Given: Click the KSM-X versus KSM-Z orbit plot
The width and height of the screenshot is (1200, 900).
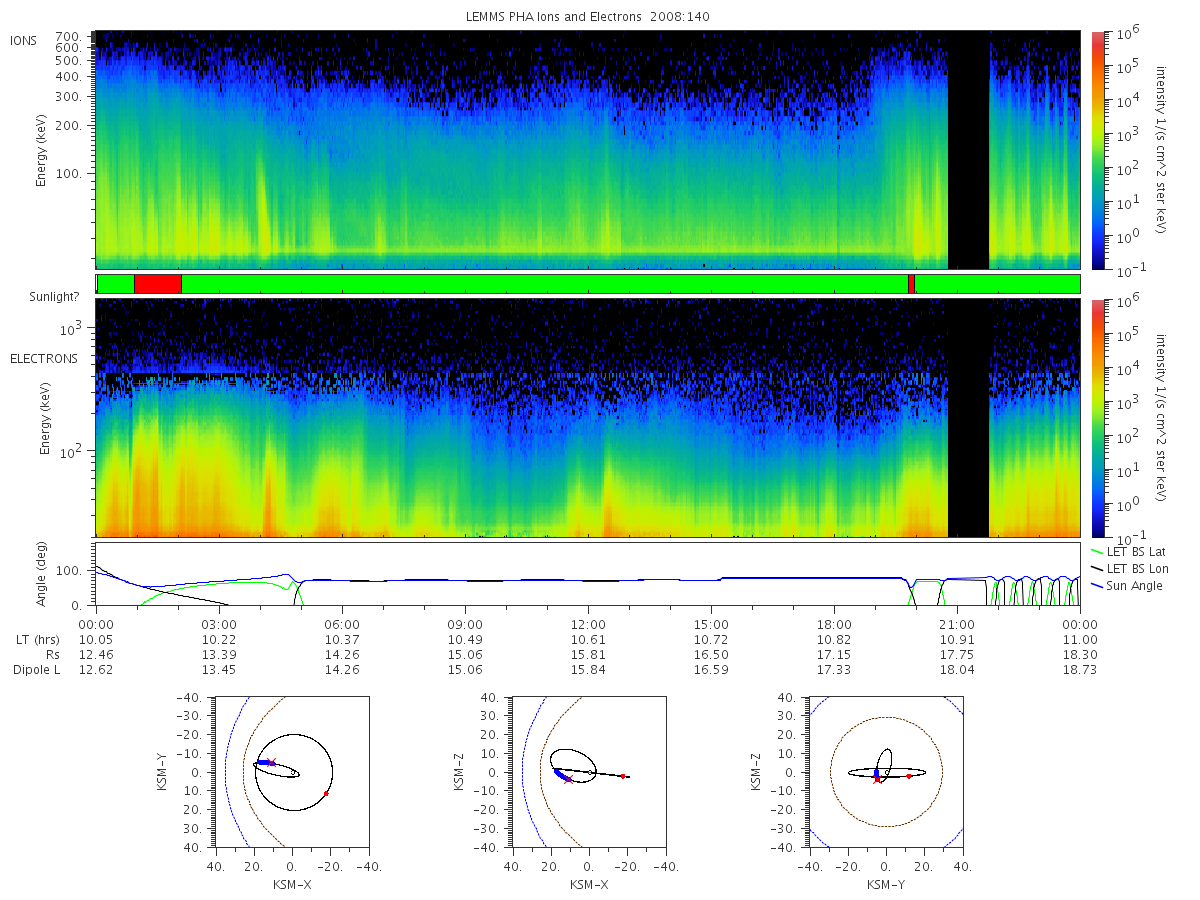Looking at the screenshot, I should (x=588, y=772).
